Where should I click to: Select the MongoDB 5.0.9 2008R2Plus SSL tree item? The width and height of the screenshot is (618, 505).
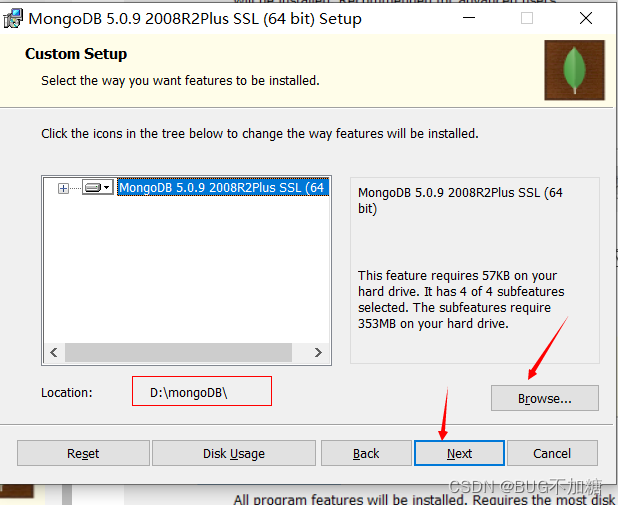point(223,187)
